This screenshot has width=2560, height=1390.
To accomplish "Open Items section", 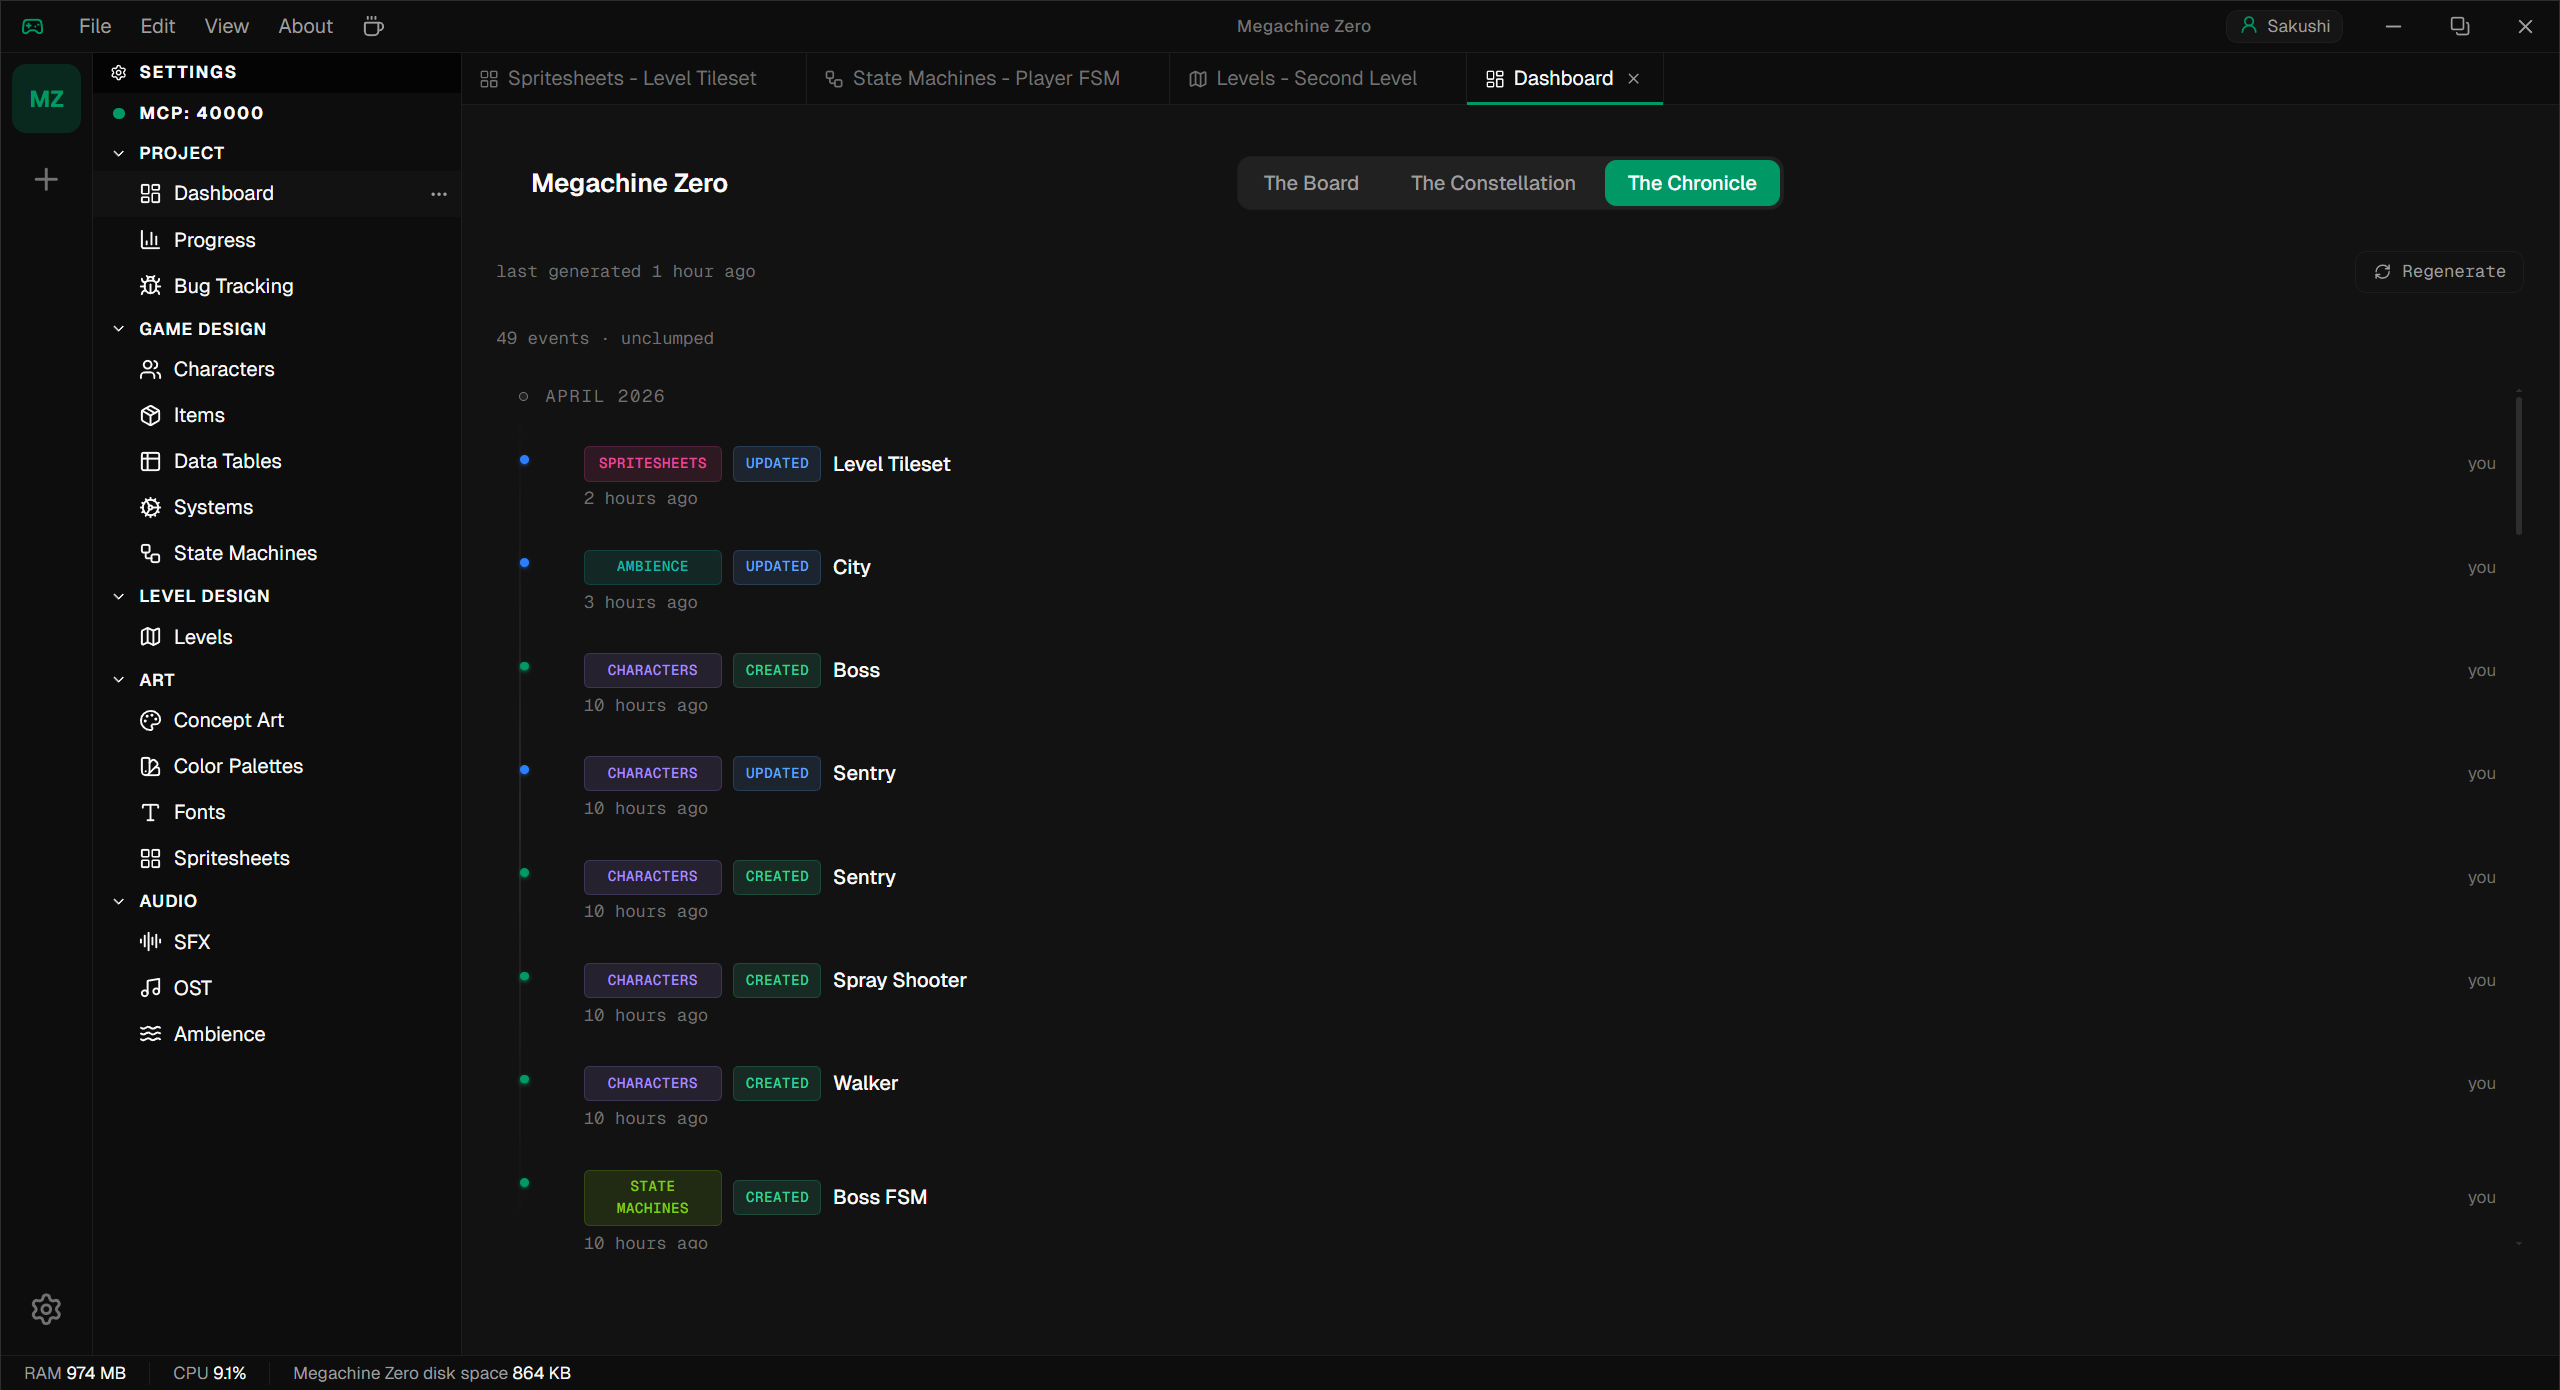I will pyautogui.click(x=276, y=415).
